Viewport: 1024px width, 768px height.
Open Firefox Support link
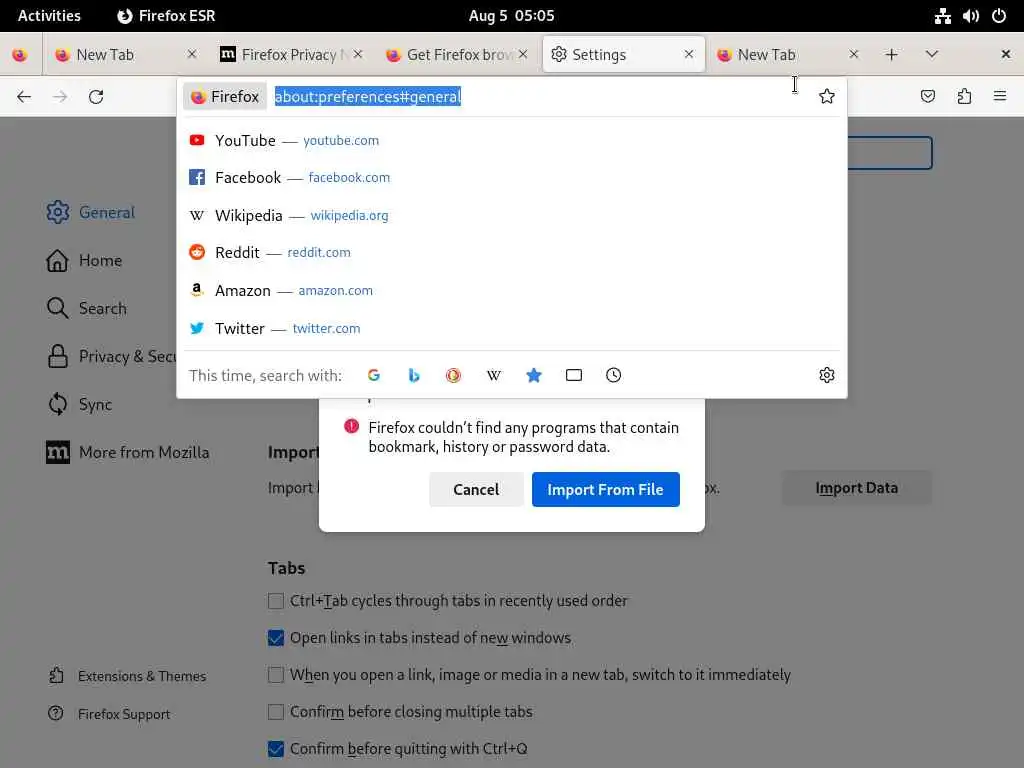click(x=110, y=714)
